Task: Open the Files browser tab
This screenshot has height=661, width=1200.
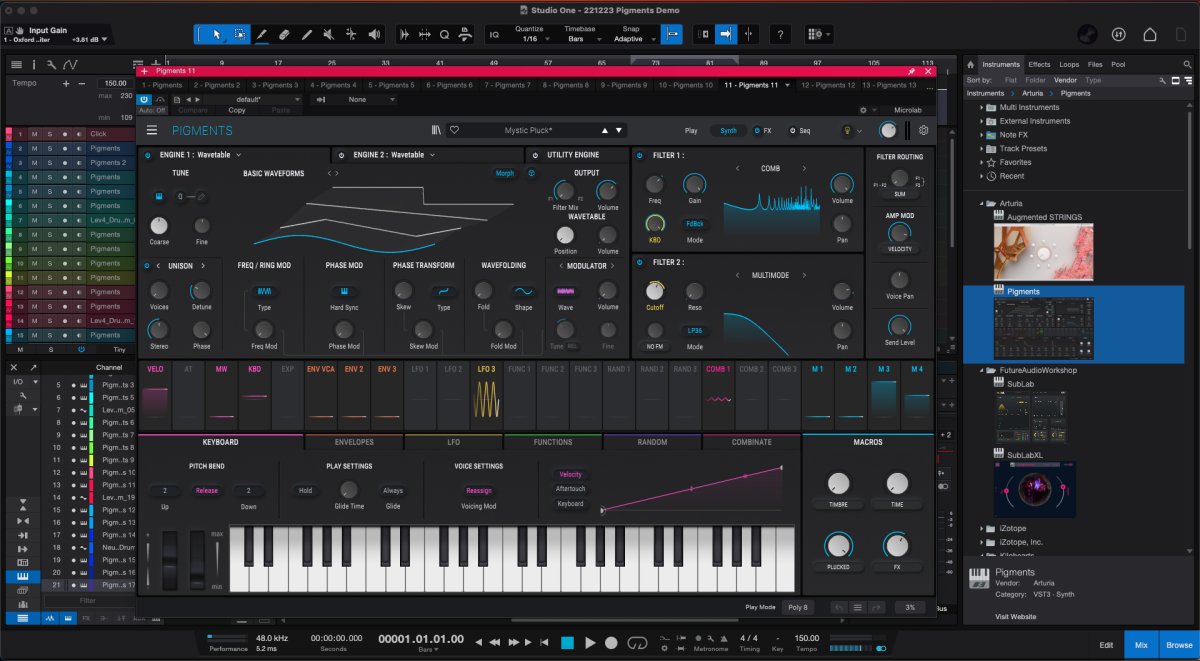Action: [1095, 64]
